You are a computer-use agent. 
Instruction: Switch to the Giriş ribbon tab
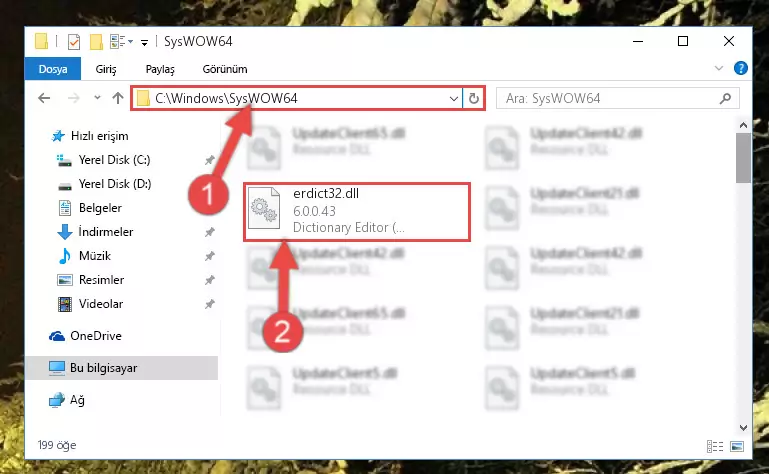pyautogui.click(x=106, y=69)
